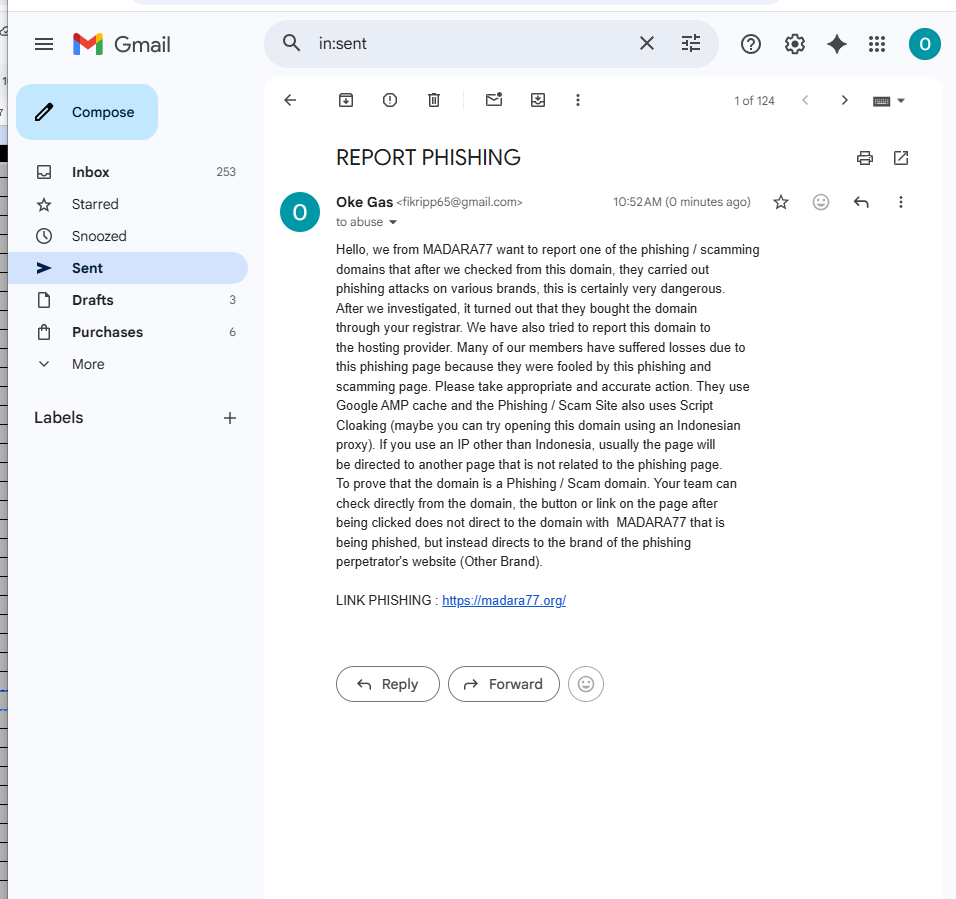Open the Inbox folder

coord(128,172)
